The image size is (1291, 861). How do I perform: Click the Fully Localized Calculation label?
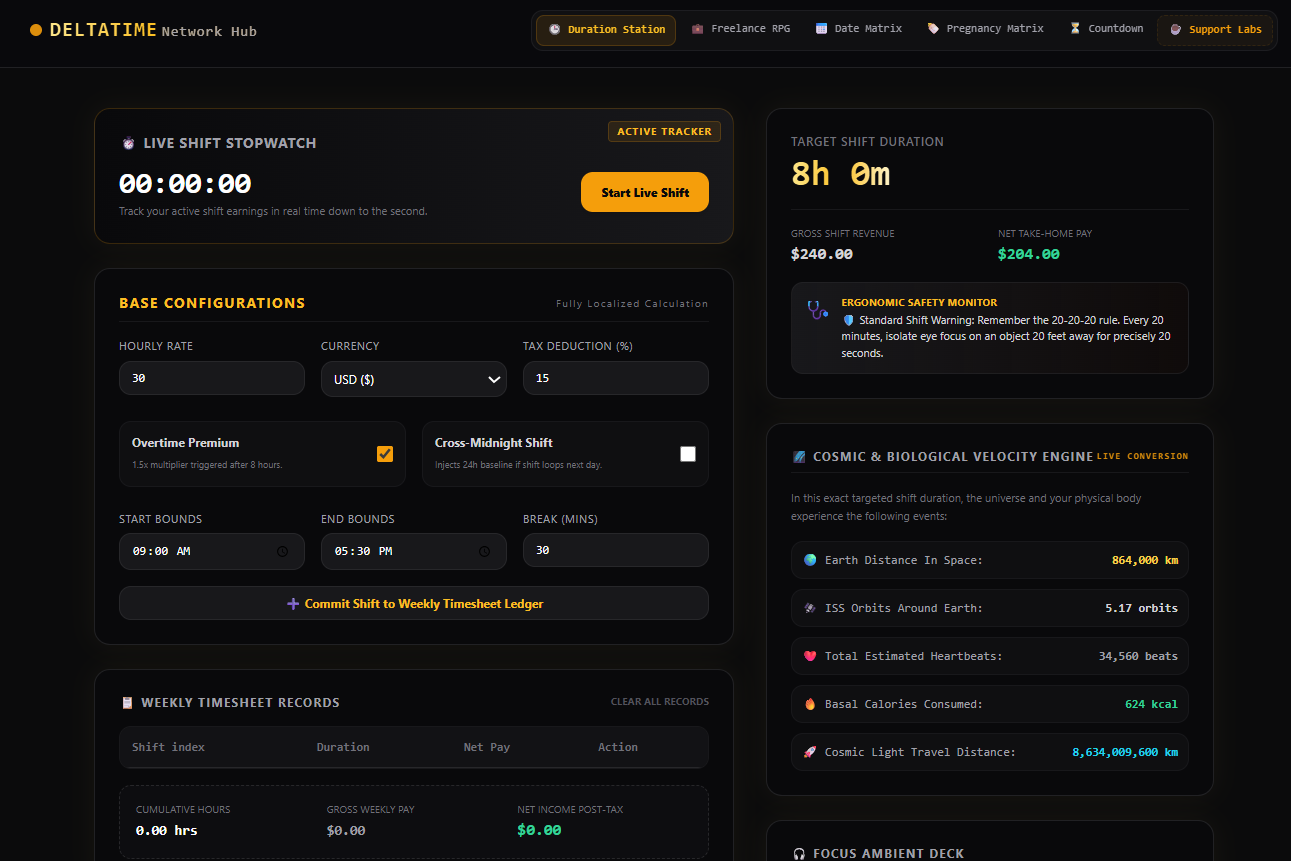click(632, 303)
